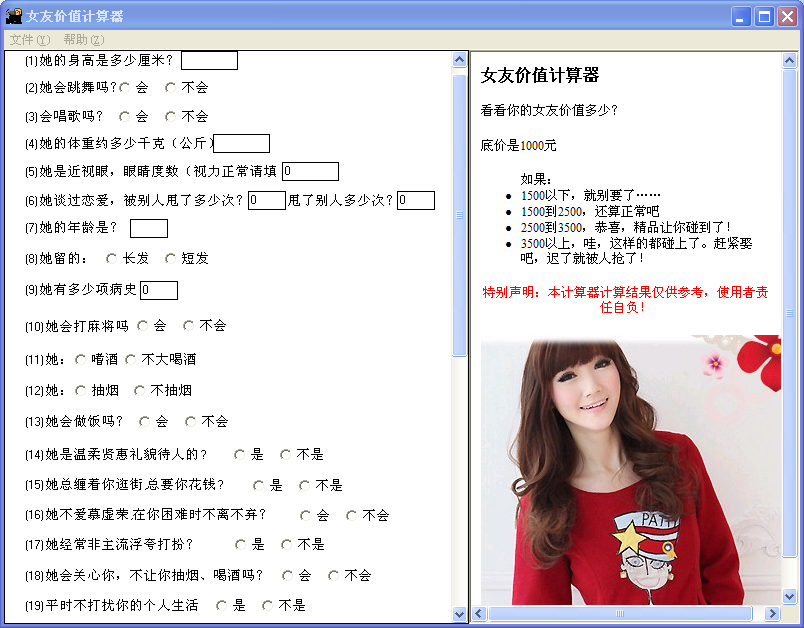Click the right panel horizontal scroll-left arrow
The width and height of the screenshot is (804, 628).
(479, 614)
